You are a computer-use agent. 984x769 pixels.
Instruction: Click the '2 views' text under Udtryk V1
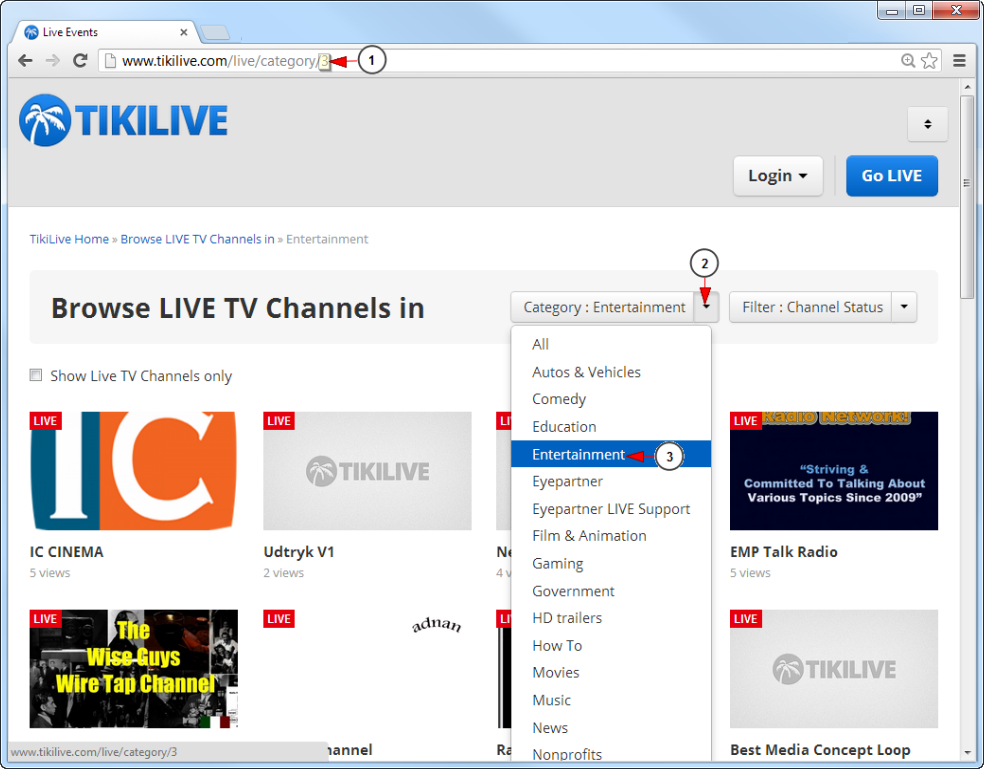pos(284,573)
